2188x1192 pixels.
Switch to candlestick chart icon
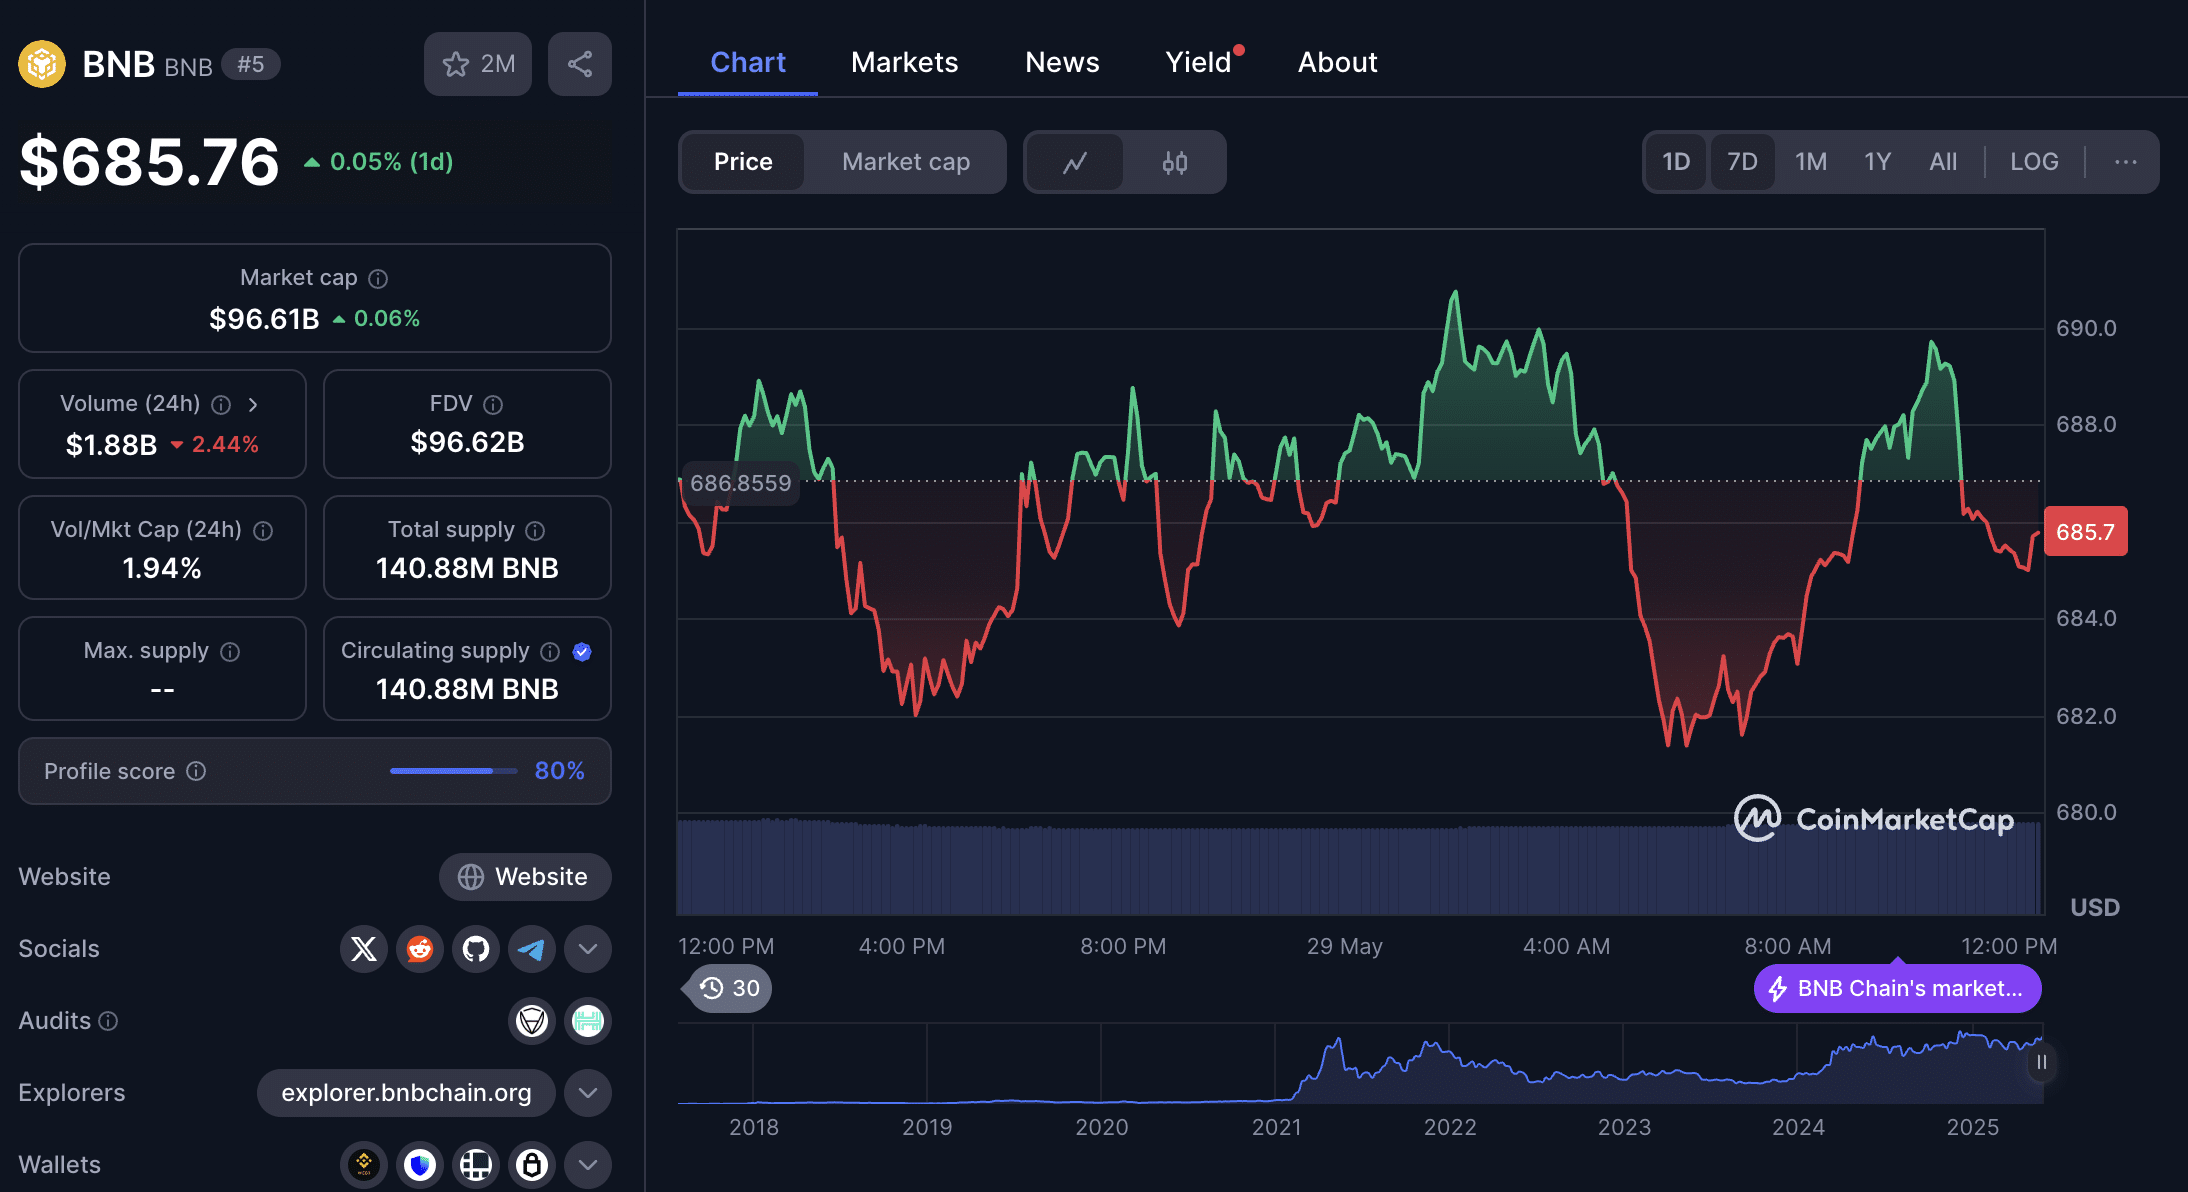(1175, 162)
